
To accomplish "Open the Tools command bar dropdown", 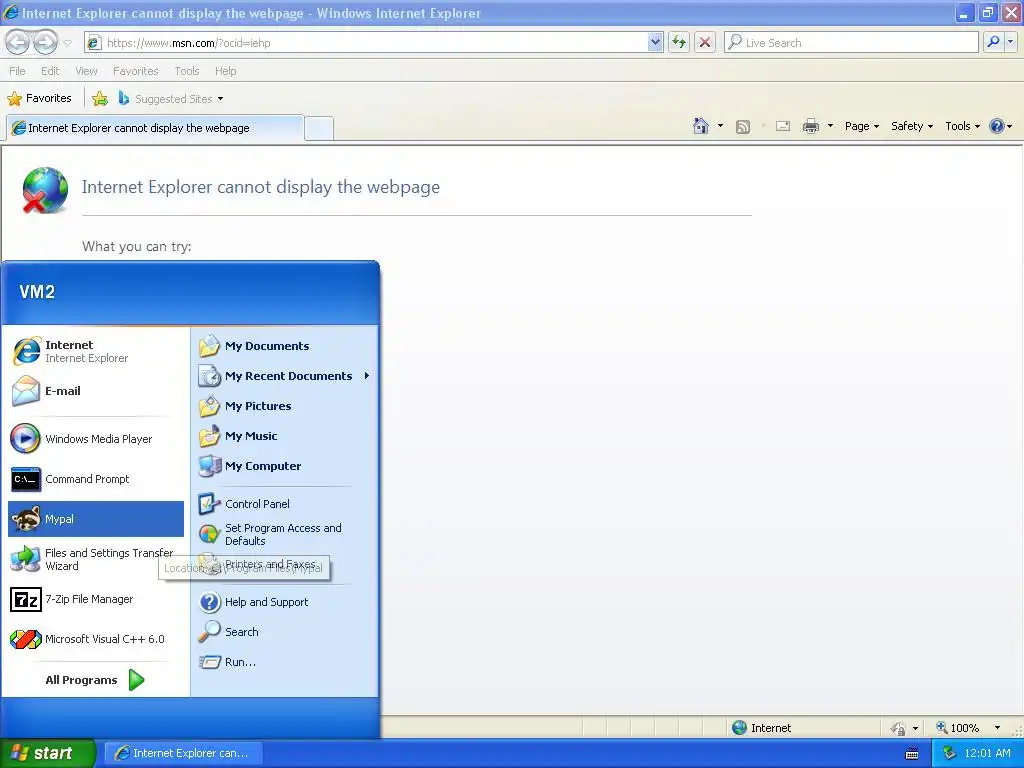I will click(x=962, y=126).
